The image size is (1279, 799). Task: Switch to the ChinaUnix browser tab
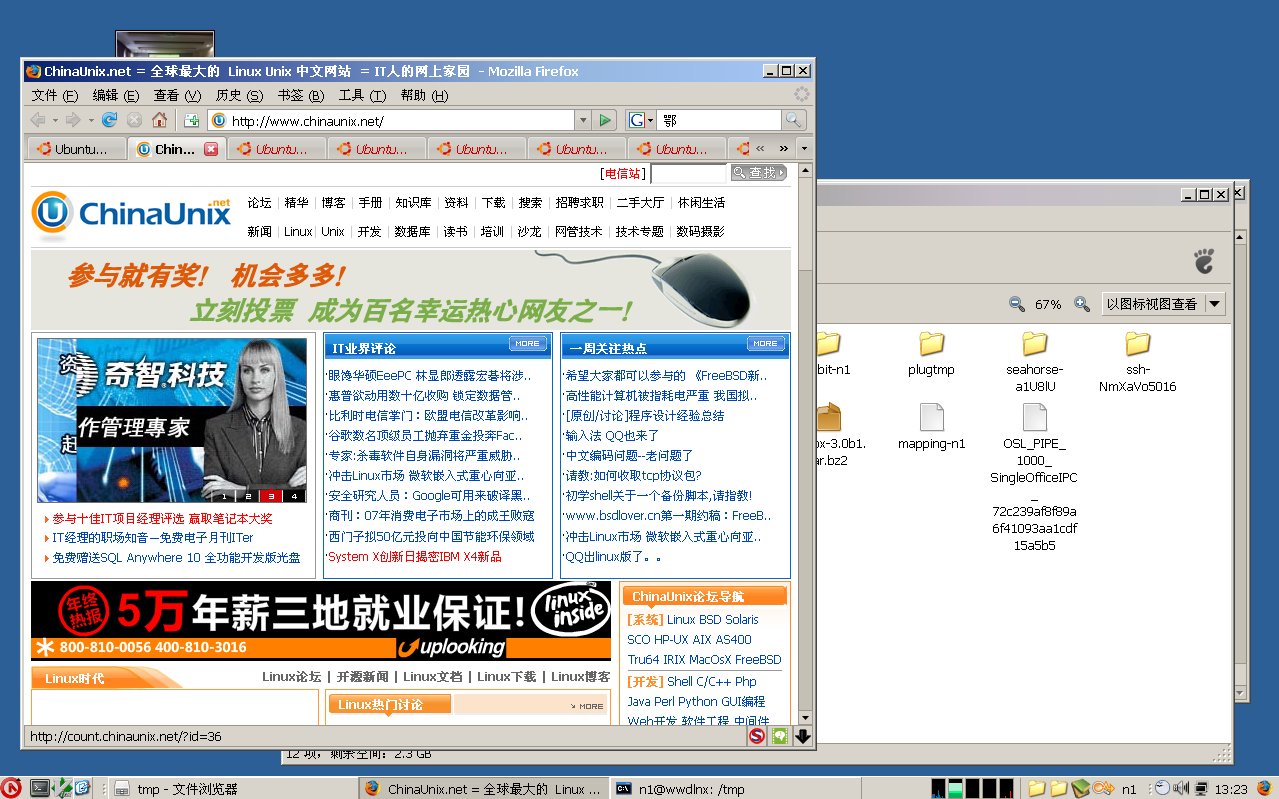coord(176,149)
